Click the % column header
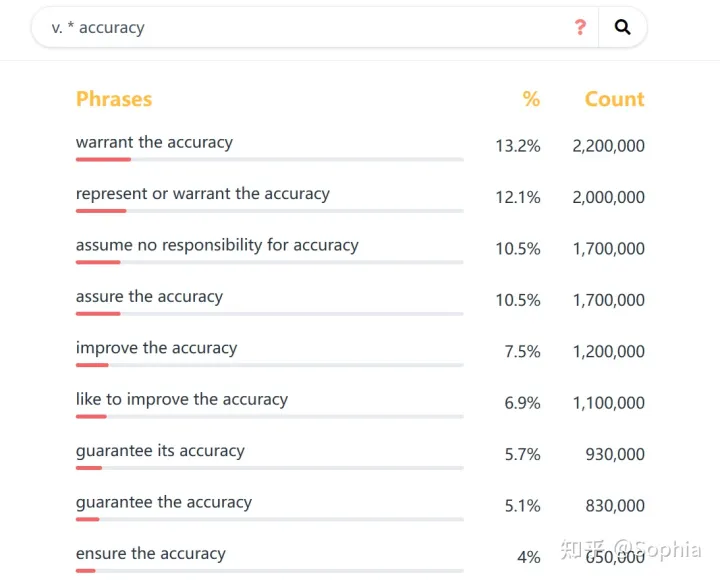 point(531,99)
